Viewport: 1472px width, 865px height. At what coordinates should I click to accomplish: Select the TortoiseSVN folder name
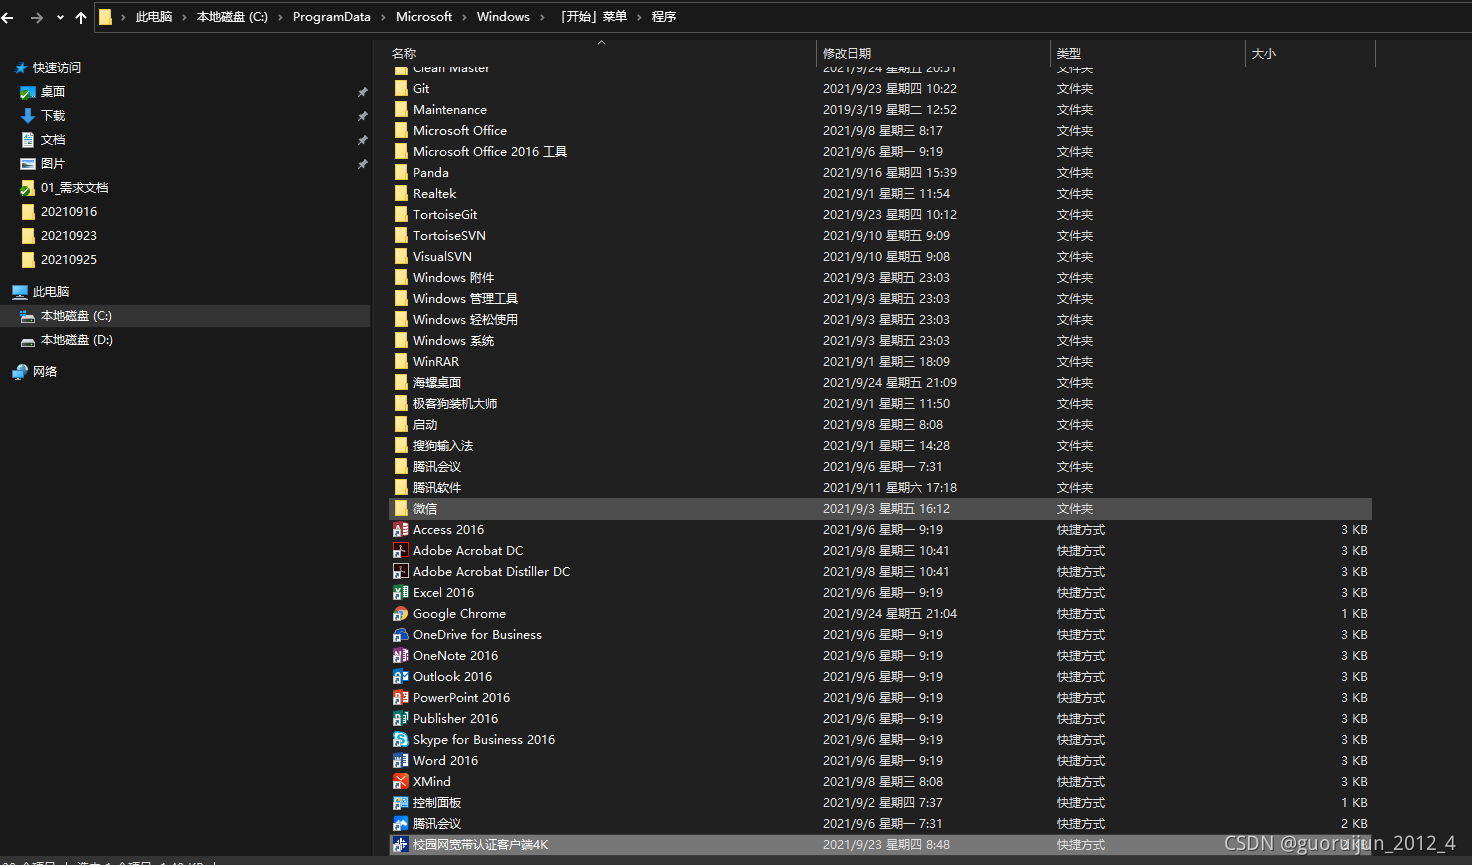point(449,236)
